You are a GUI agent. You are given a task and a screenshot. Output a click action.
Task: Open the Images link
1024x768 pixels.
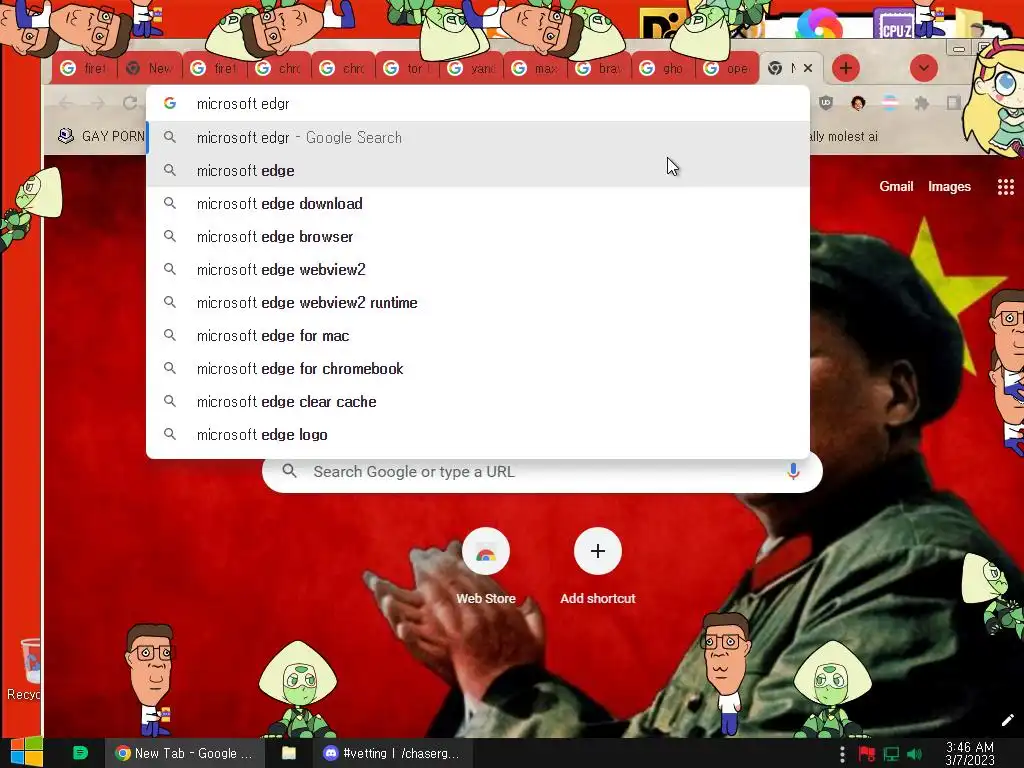(949, 187)
